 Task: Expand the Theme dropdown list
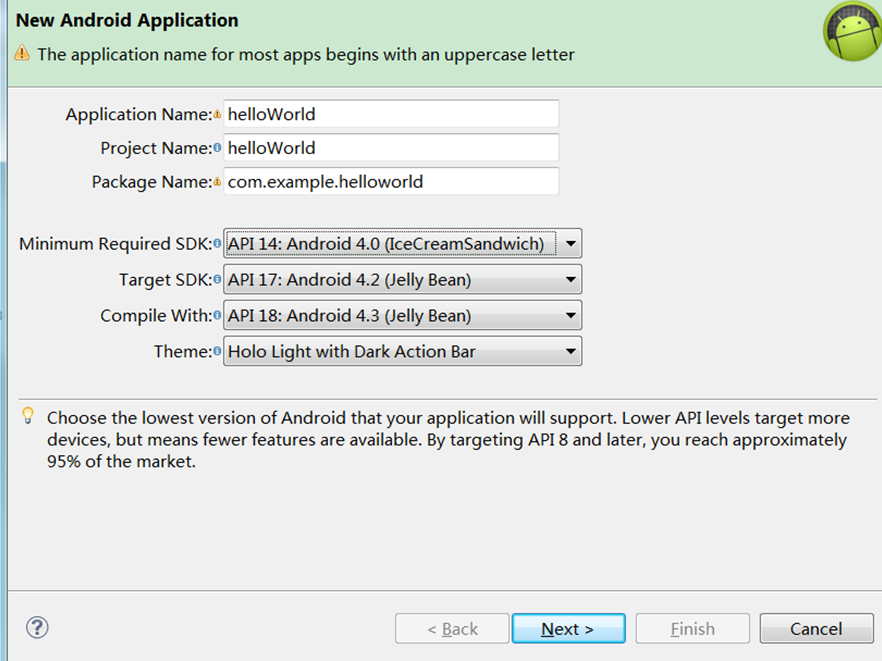(403, 352)
